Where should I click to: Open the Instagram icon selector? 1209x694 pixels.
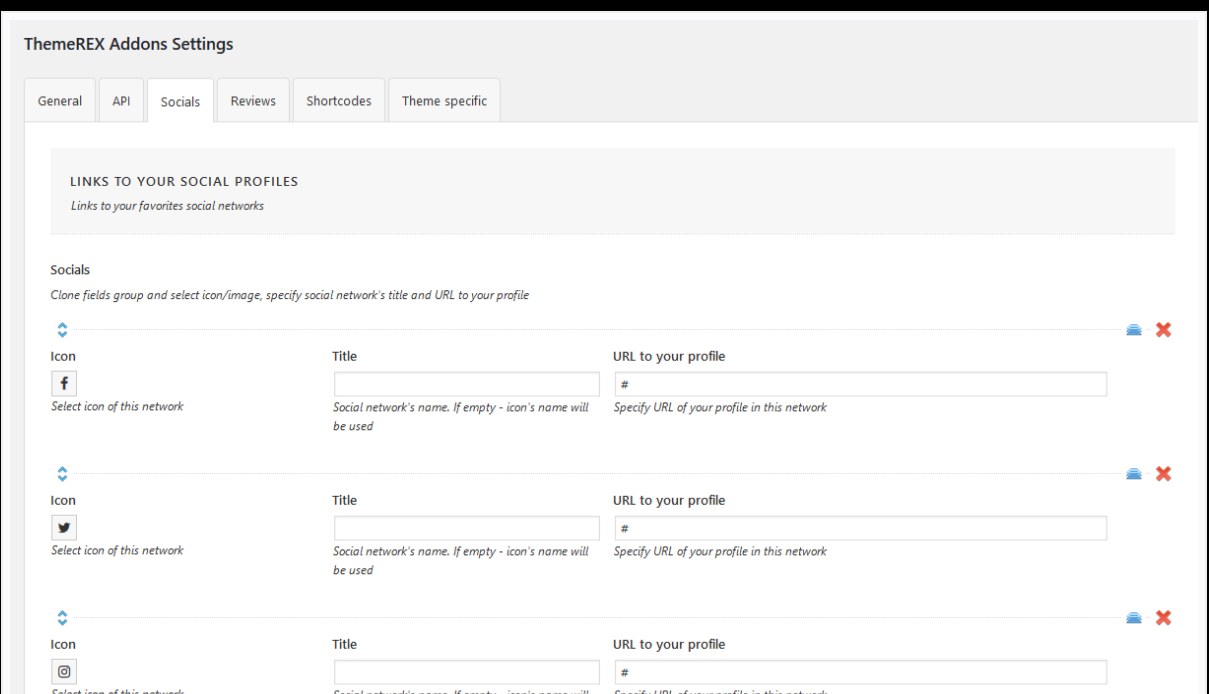point(64,672)
